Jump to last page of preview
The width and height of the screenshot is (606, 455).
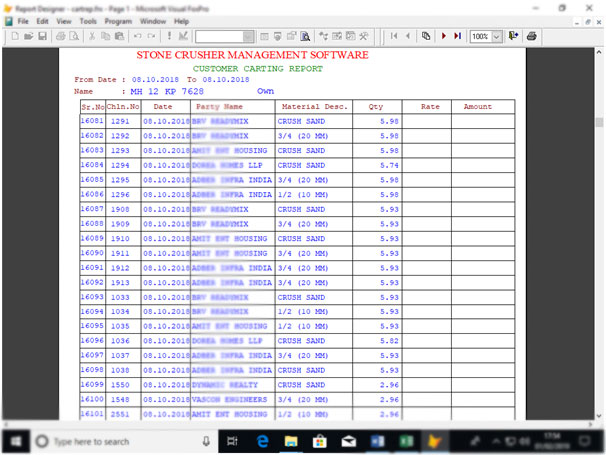tap(458, 36)
